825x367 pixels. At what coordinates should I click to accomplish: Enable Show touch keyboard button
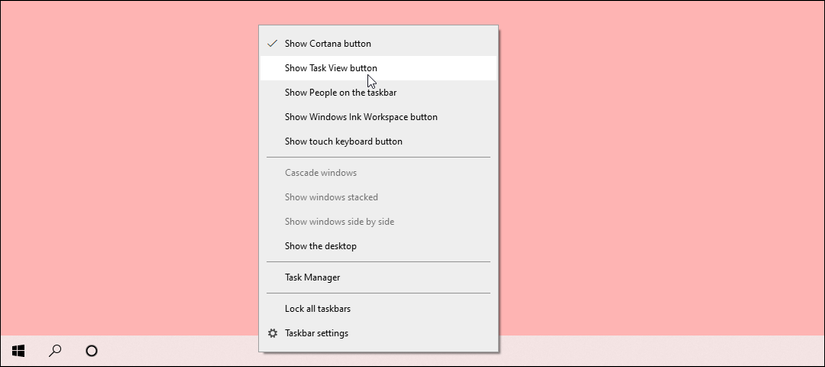378,141
